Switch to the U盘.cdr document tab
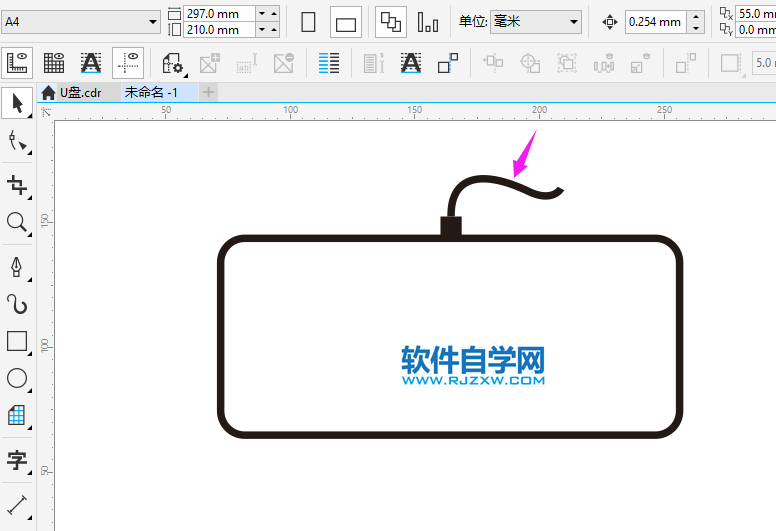Viewport: 776px width, 531px height. coord(75,92)
